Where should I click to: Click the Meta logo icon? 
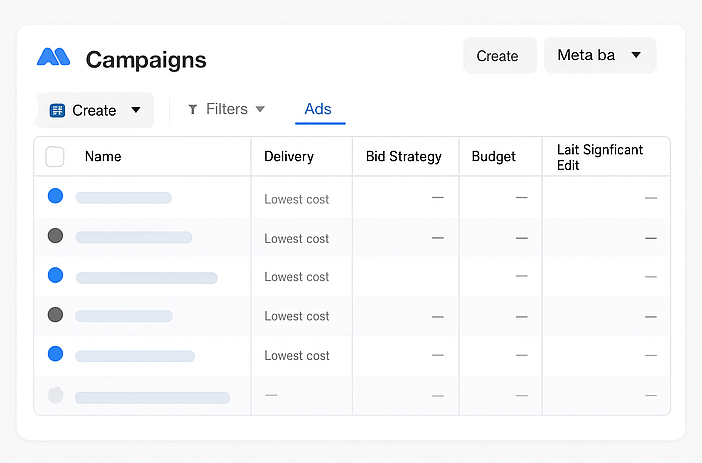53,57
